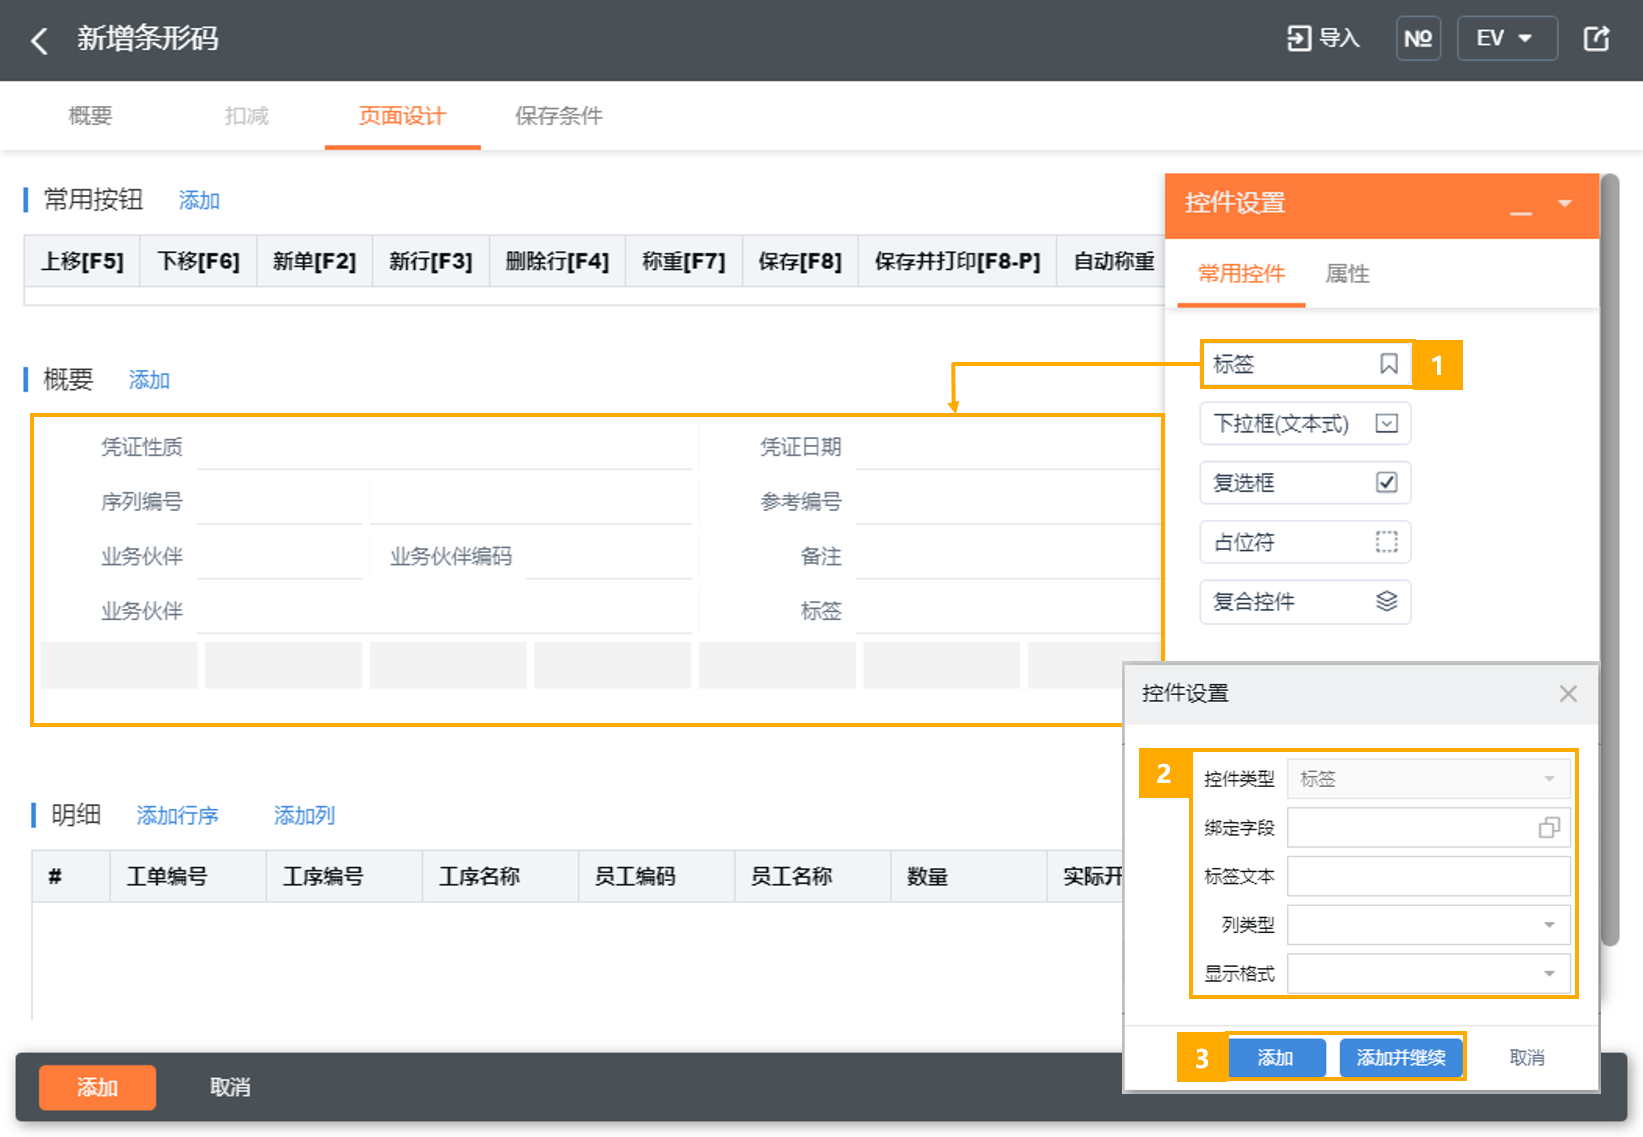1643x1137 pixels.
Task: Click the 参考编号 field
Action: tap(1007, 502)
